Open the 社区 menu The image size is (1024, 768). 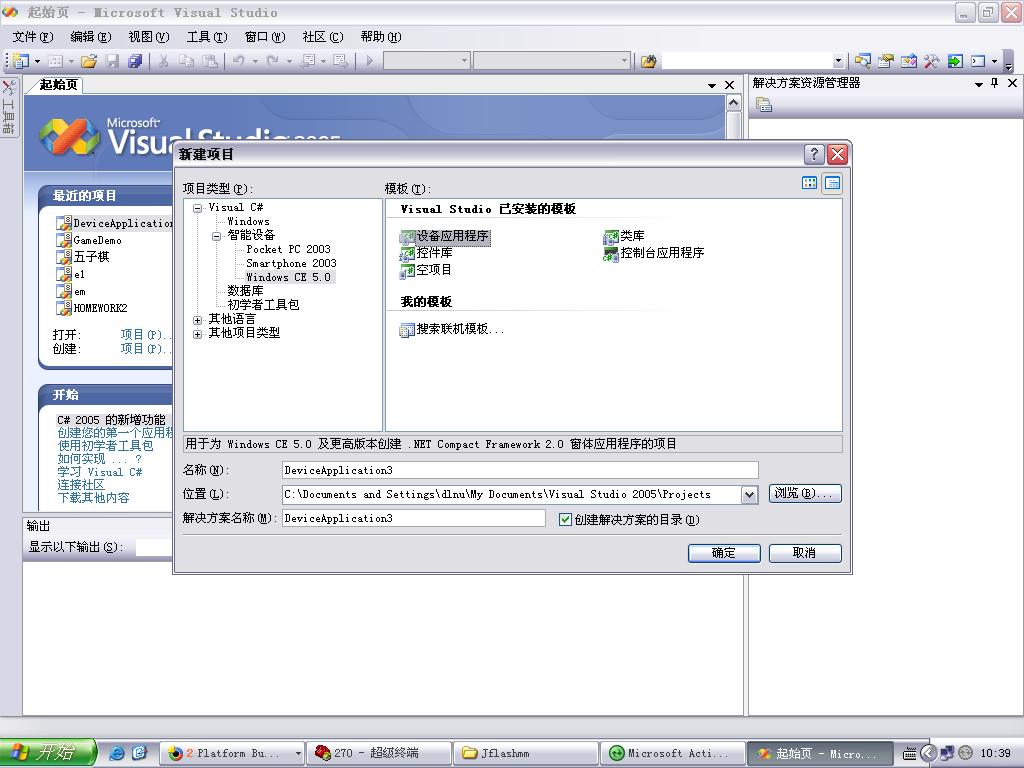coord(323,37)
